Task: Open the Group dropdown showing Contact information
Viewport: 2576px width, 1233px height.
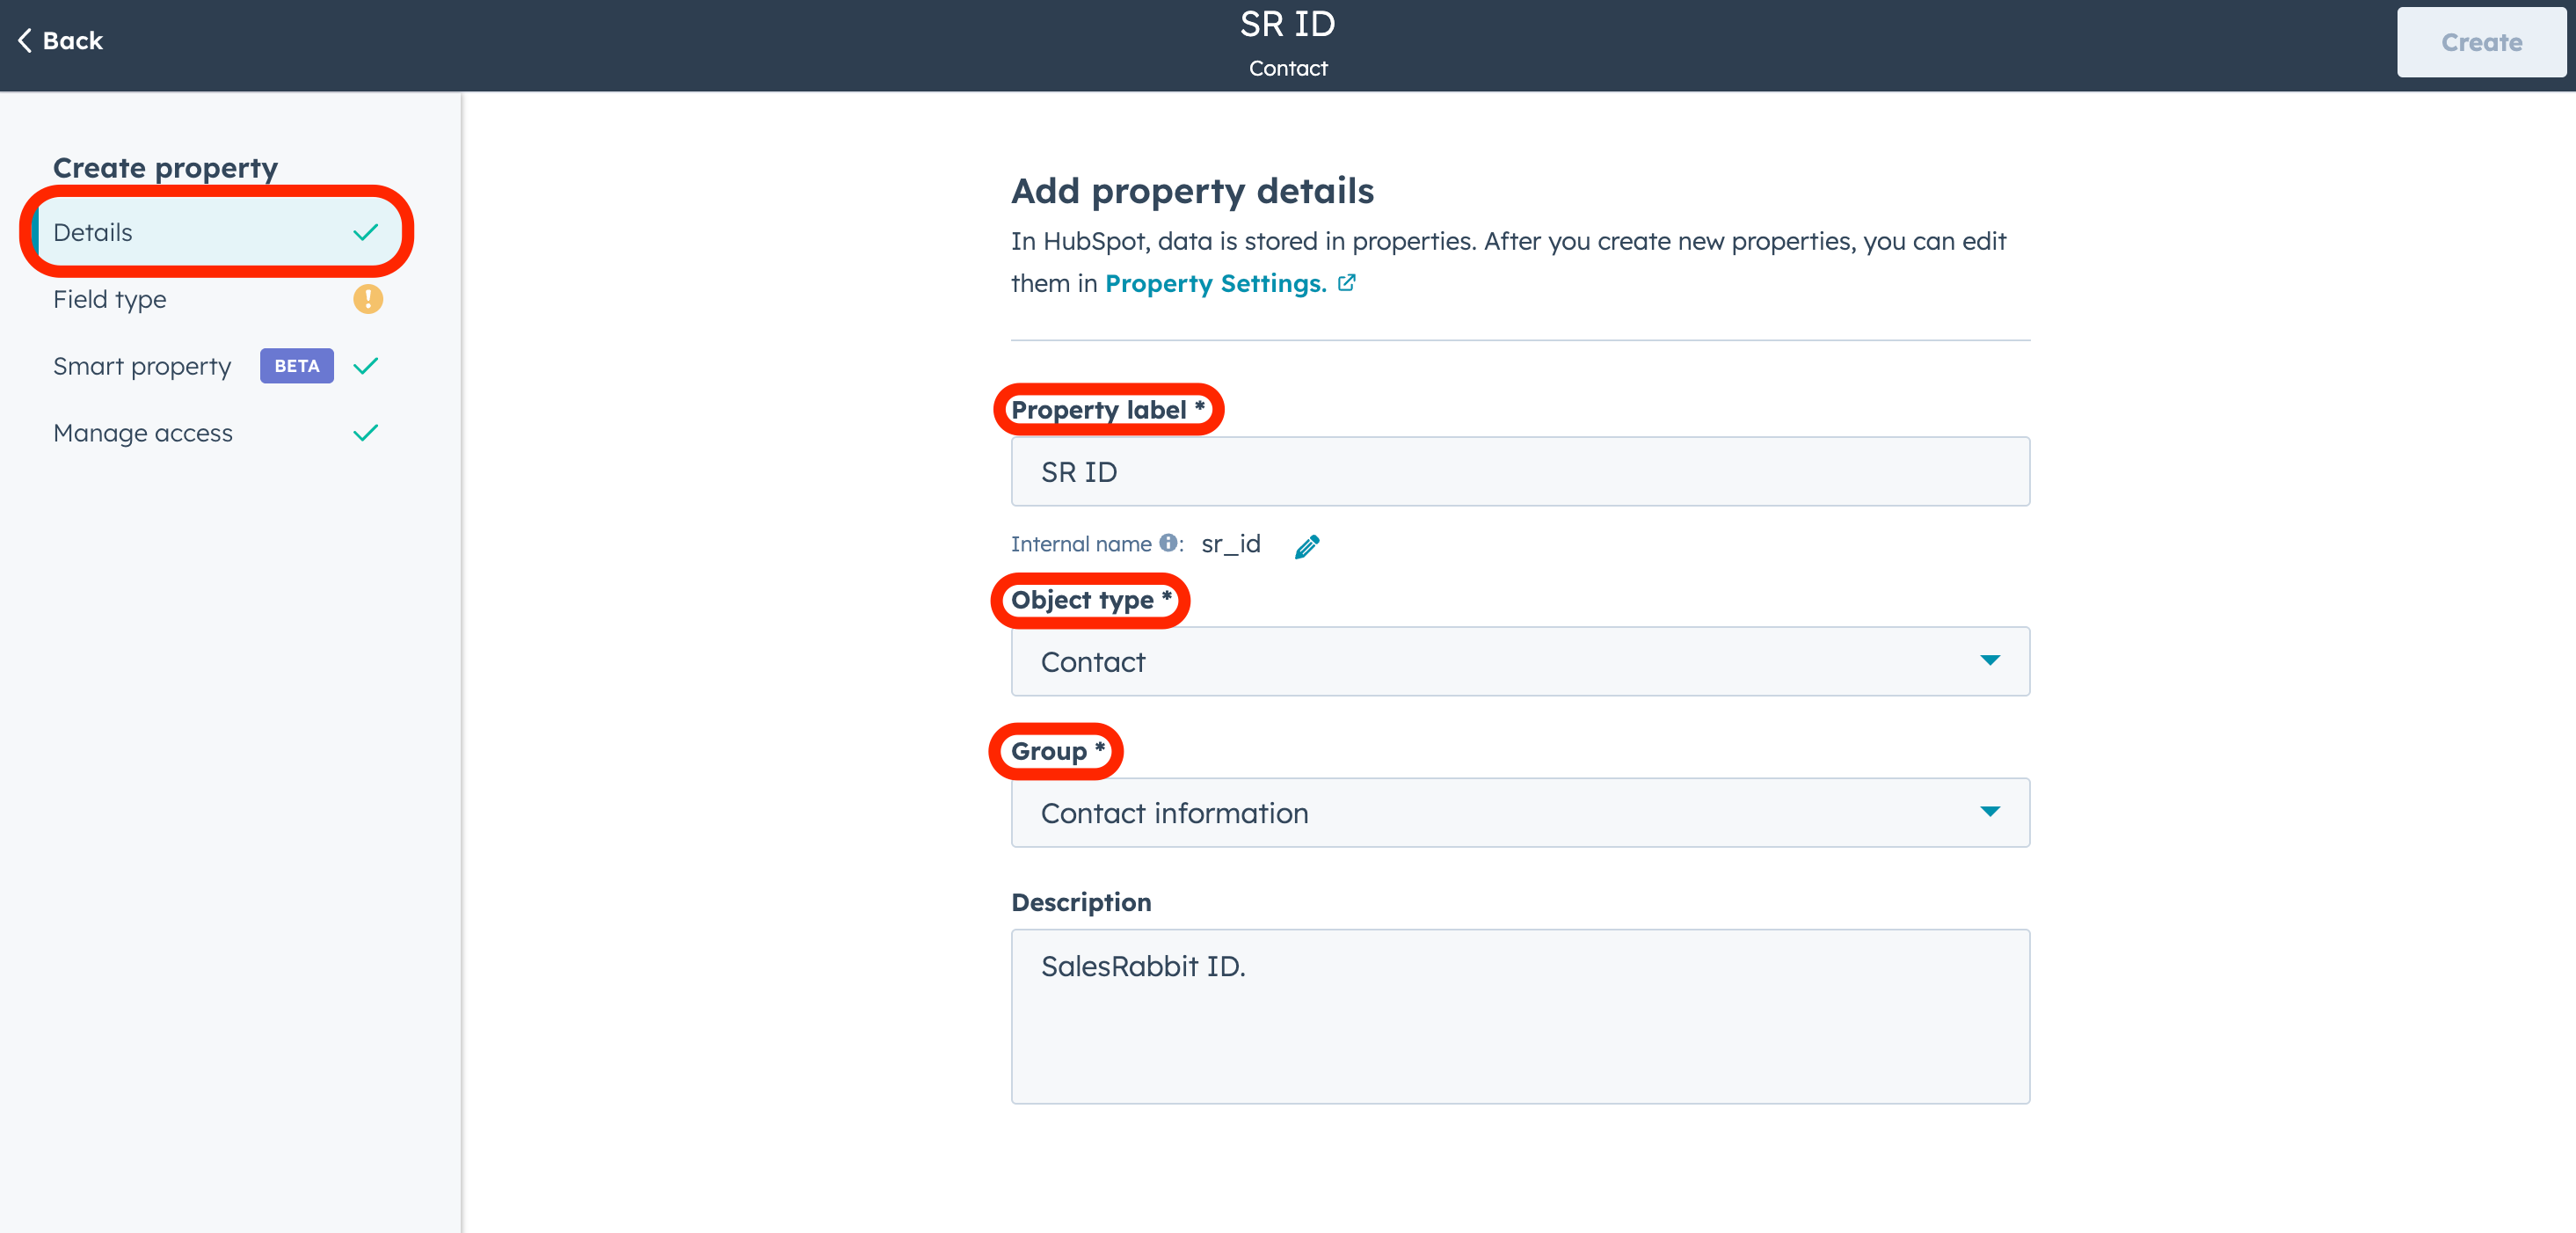Action: pos(1519,813)
